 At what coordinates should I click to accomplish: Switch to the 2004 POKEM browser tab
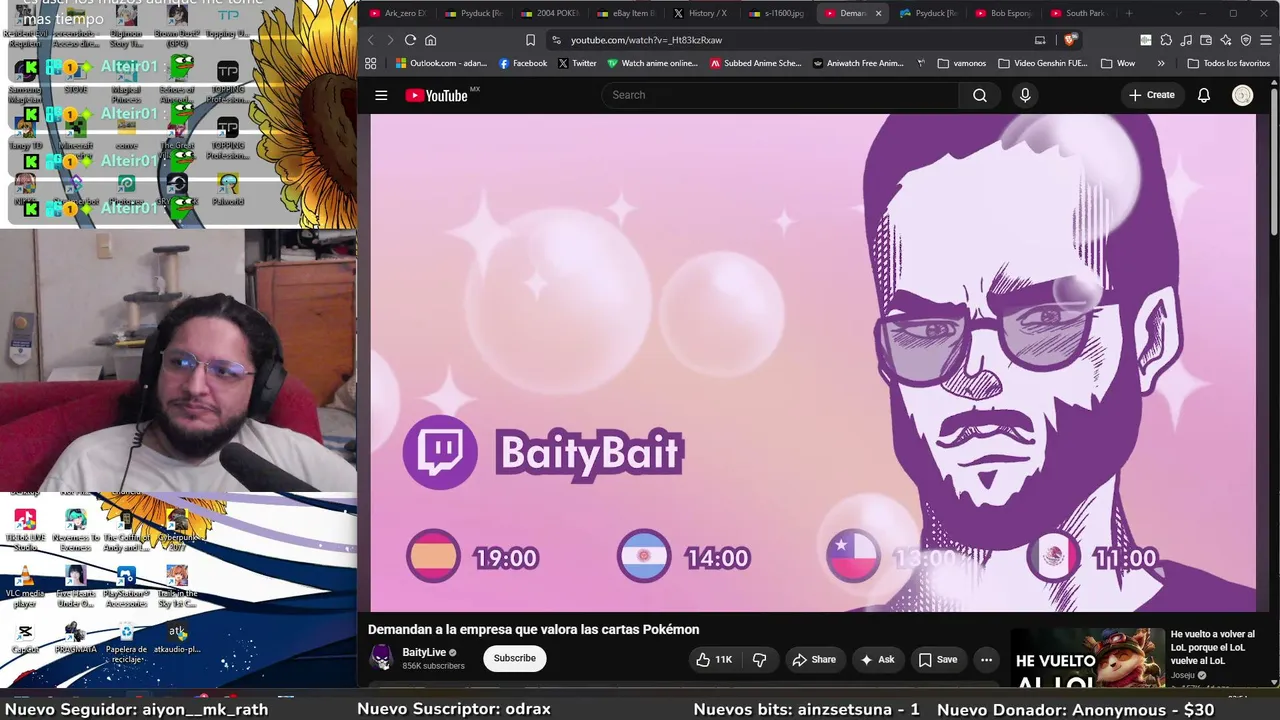[549, 13]
